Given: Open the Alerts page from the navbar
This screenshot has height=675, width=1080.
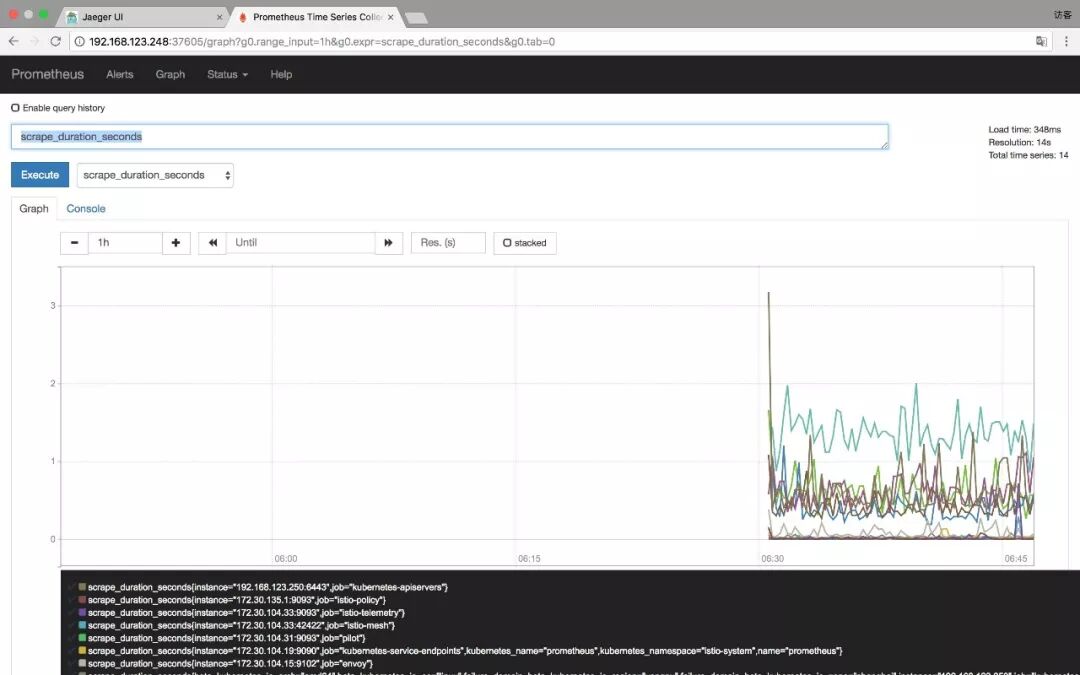Looking at the screenshot, I should (120, 74).
